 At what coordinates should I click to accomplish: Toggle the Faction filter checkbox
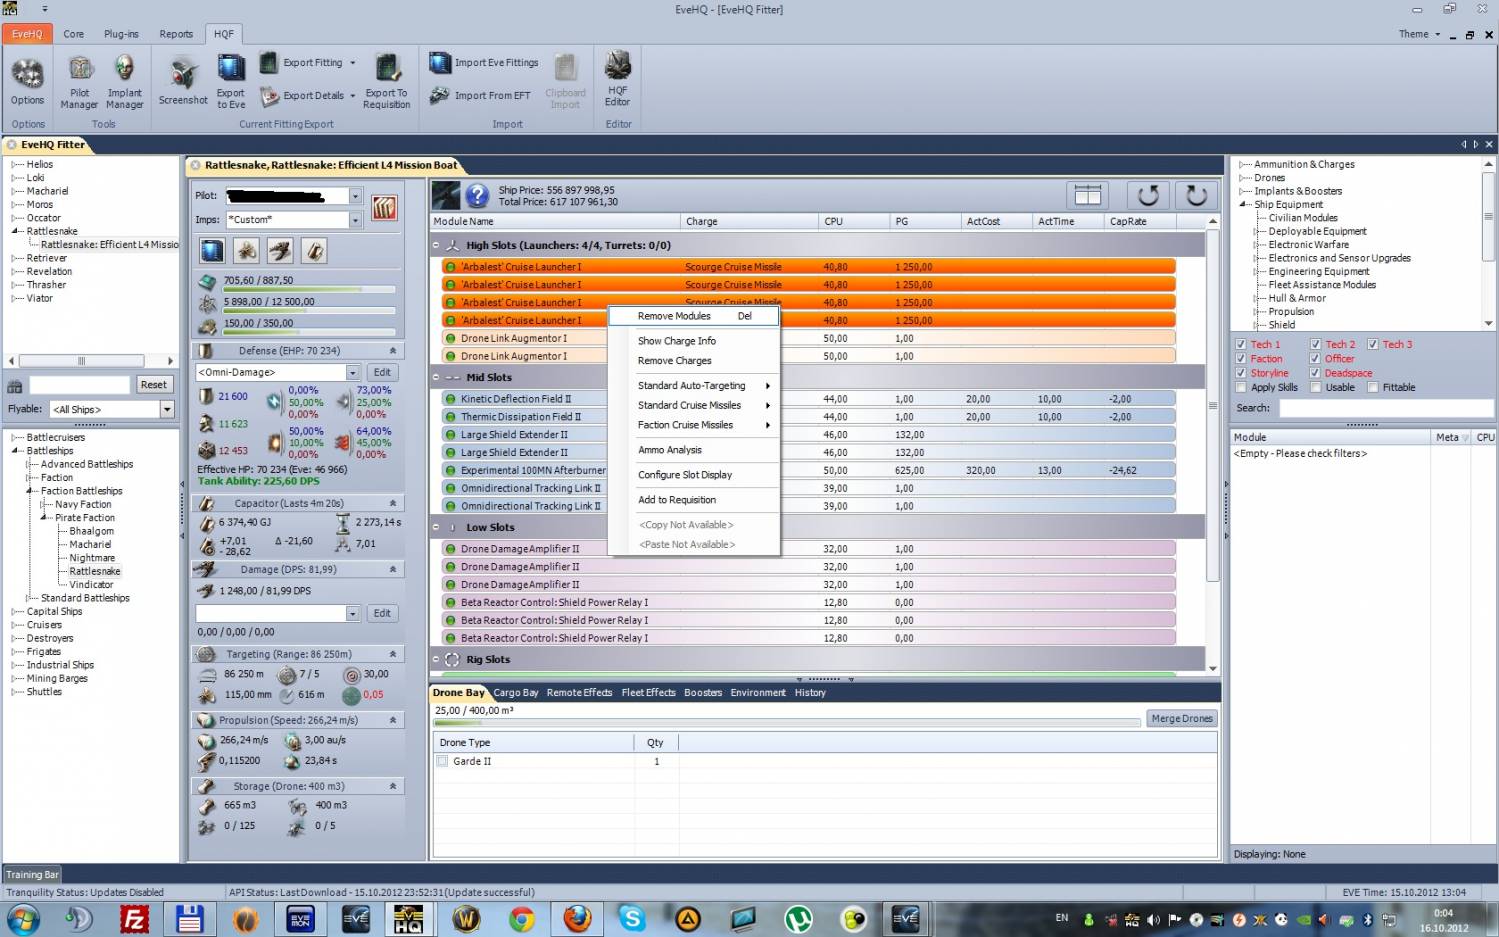1241,358
